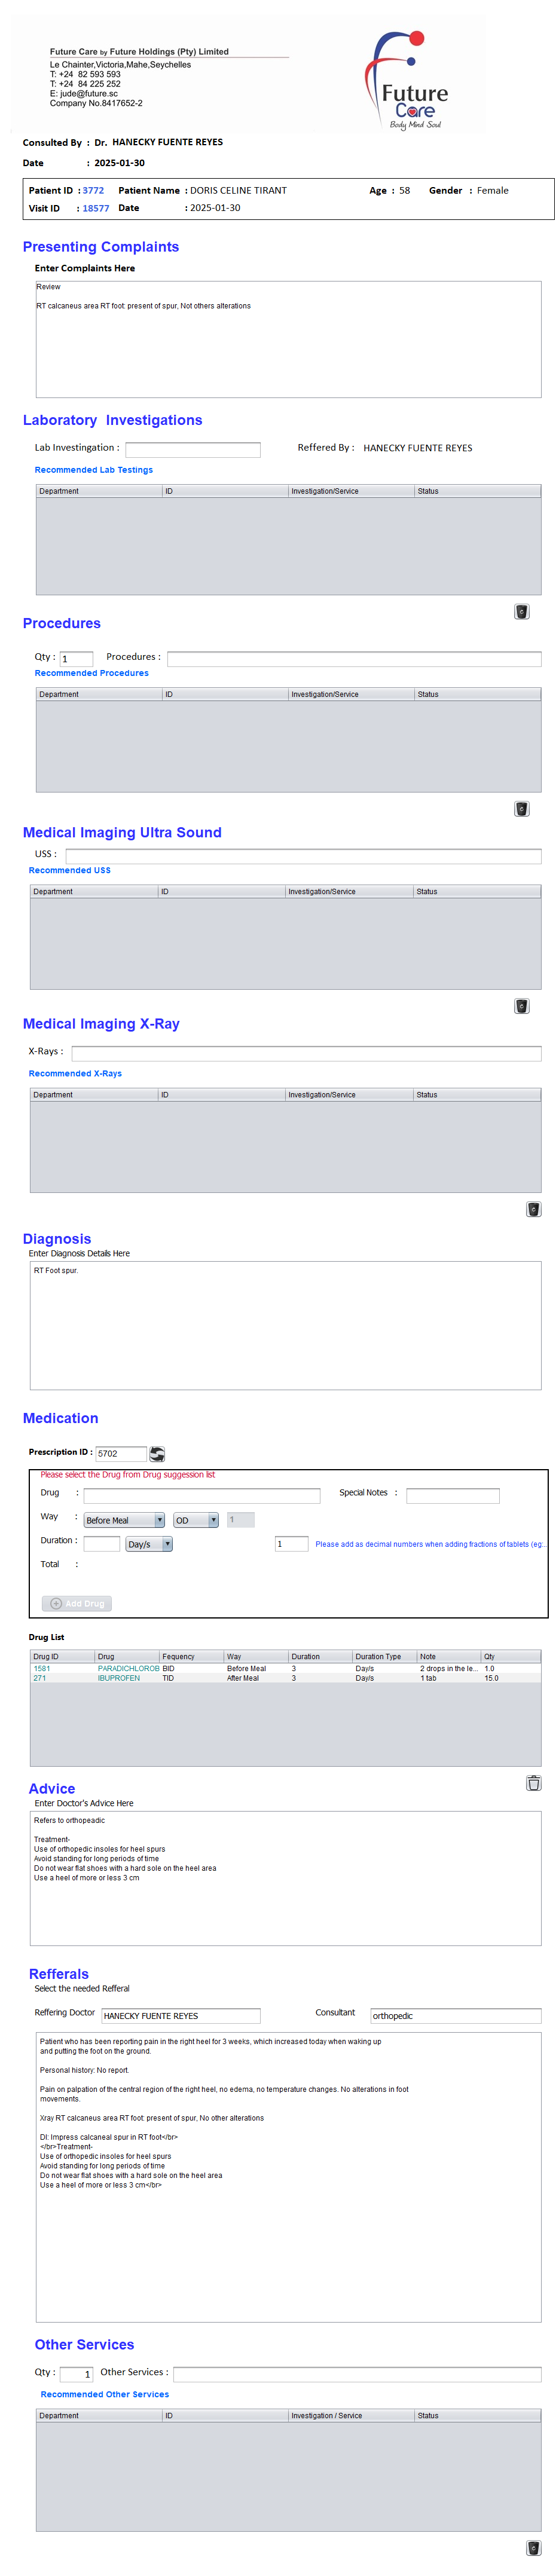
Task: Click the delete icon below the Laboratory Investigations table
Action: (521, 611)
